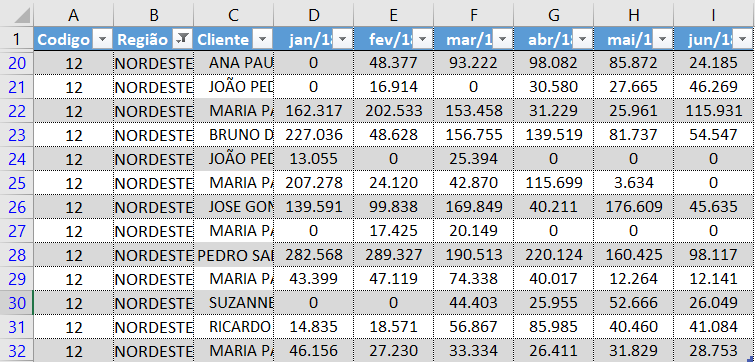Open the mar/18 column filter arrow

pyautogui.click(x=502, y=39)
